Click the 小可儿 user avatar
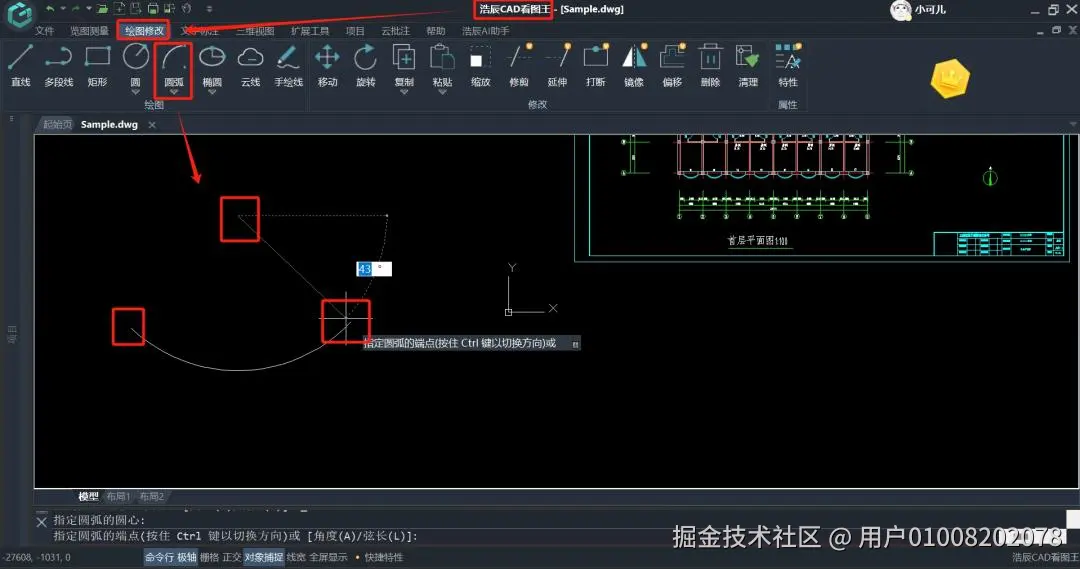1080x569 pixels. pyautogui.click(x=901, y=10)
